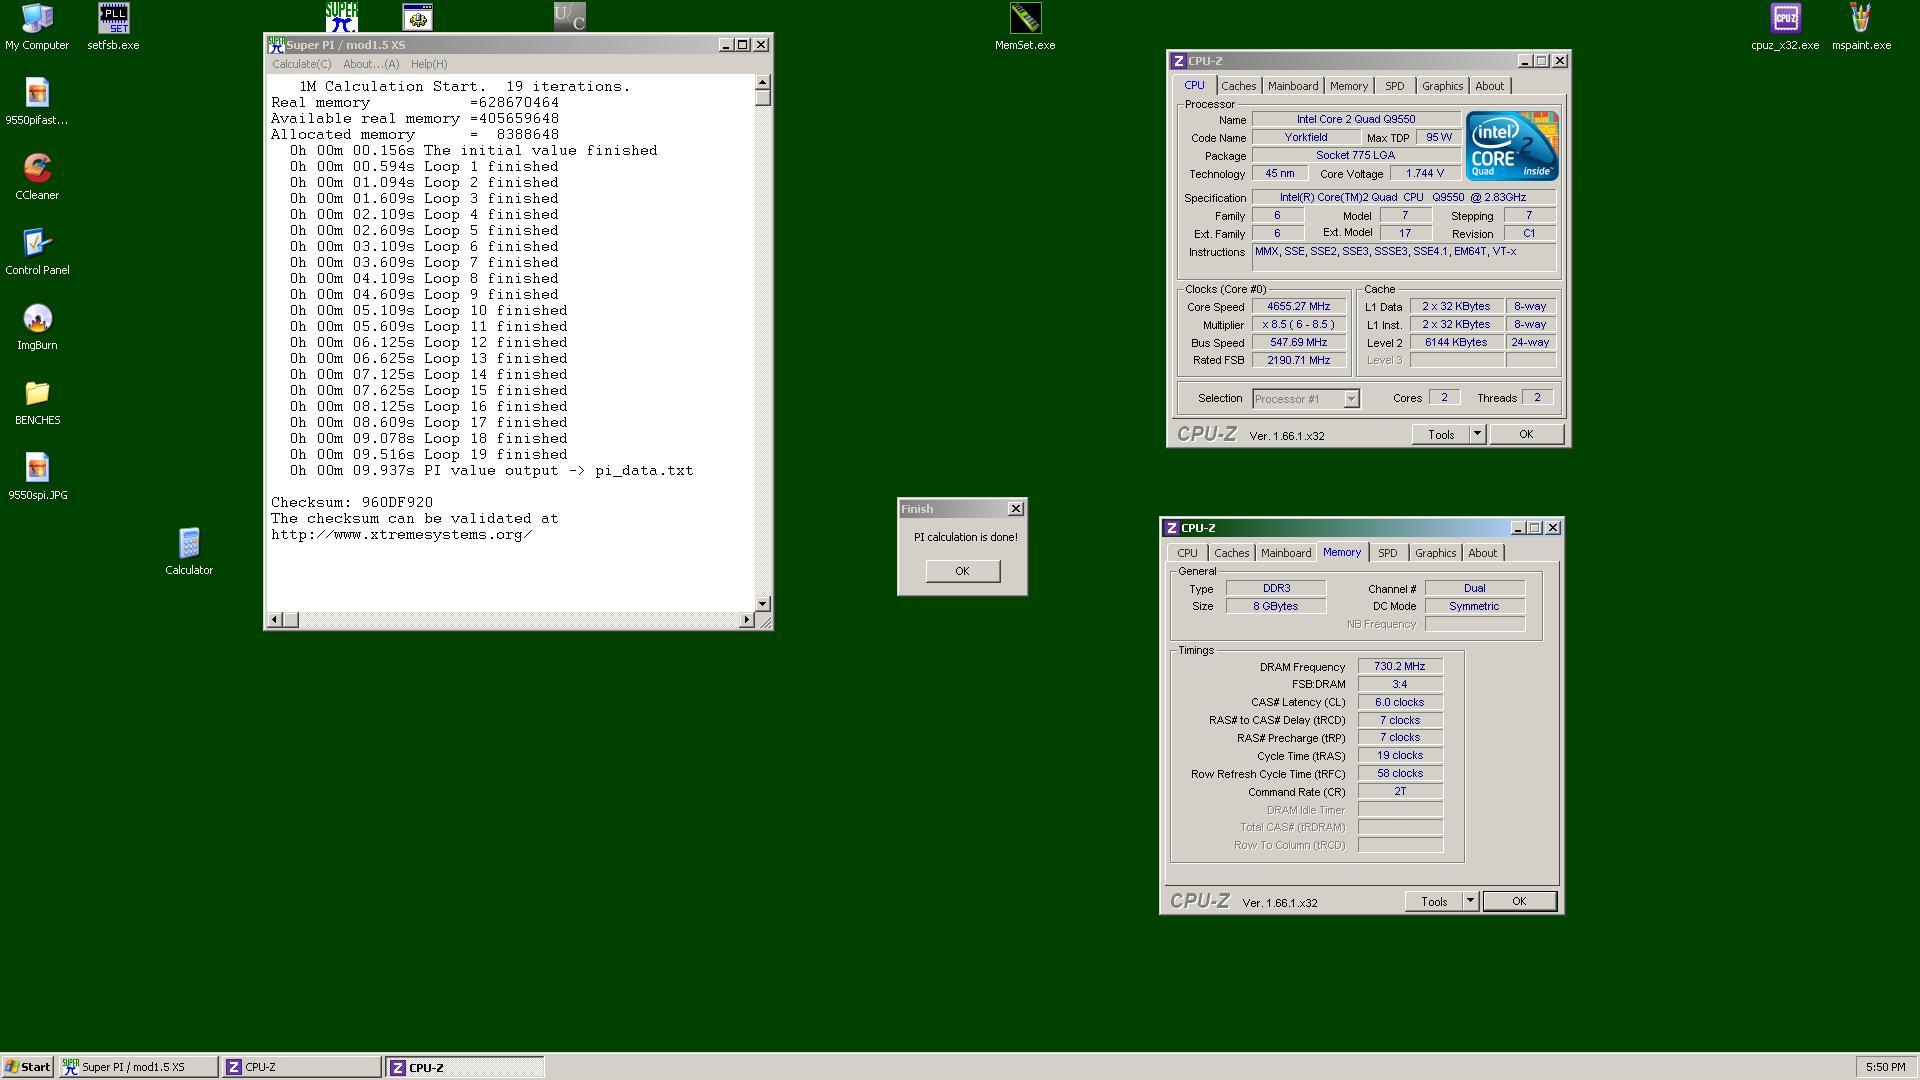Open the Calculate(C) menu in Super PI
This screenshot has height=1080, width=1920.
pos(301,64)
